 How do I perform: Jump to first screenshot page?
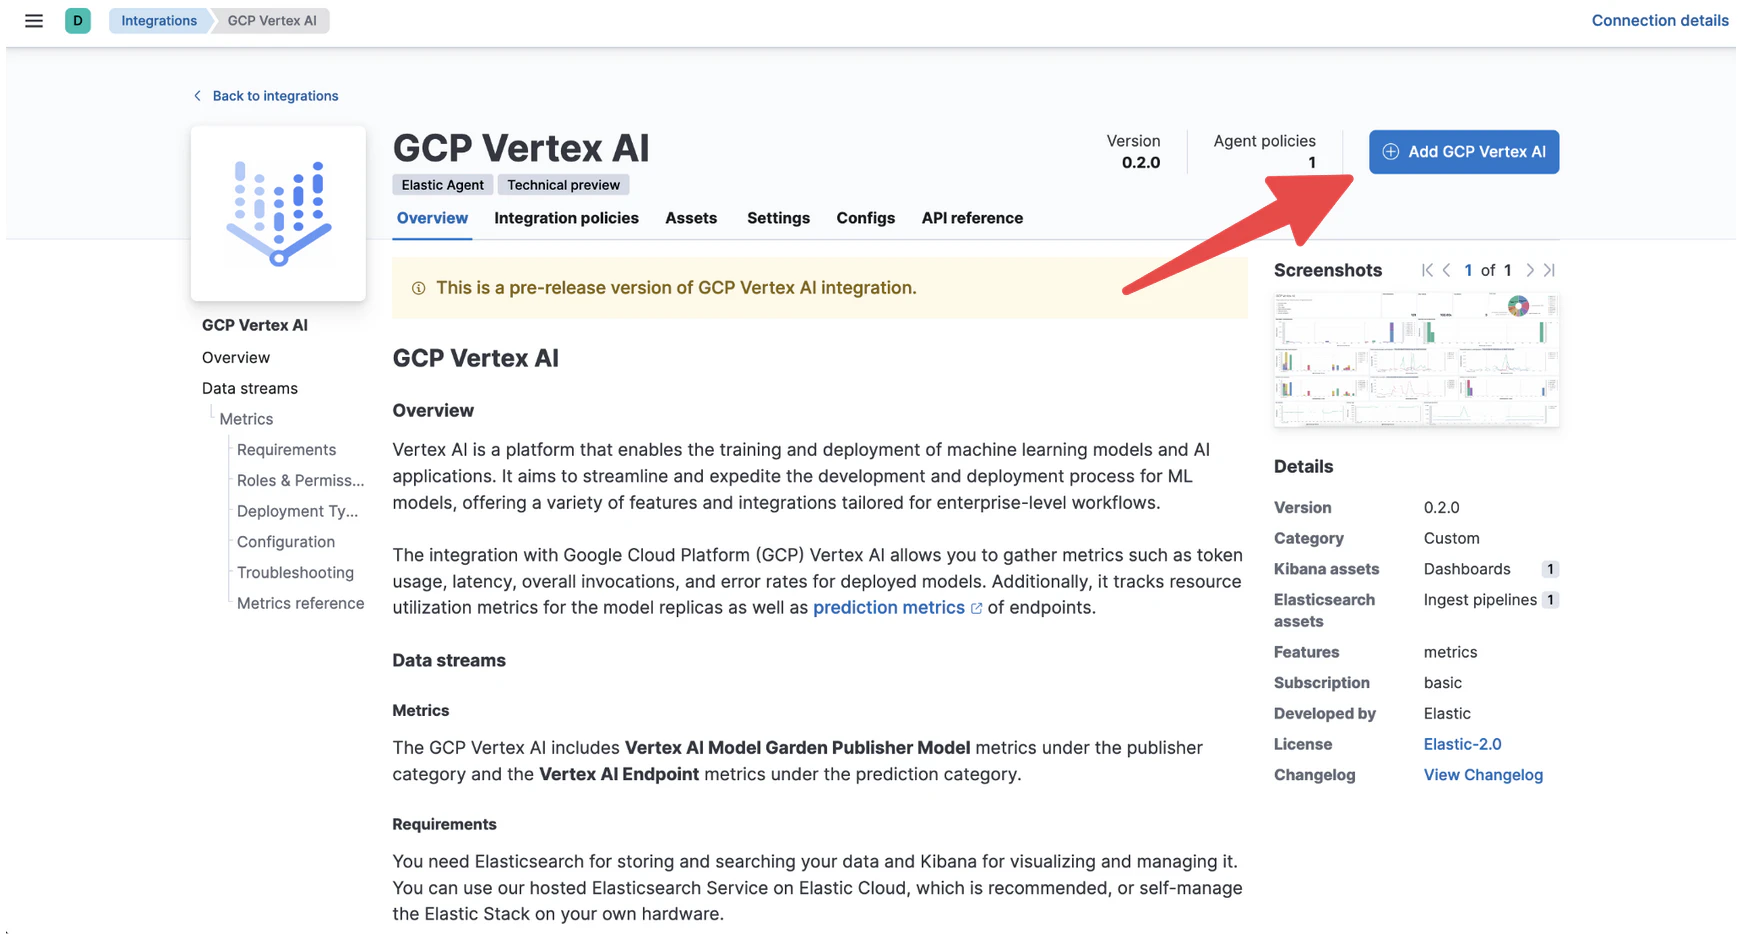click(1427, 270)
